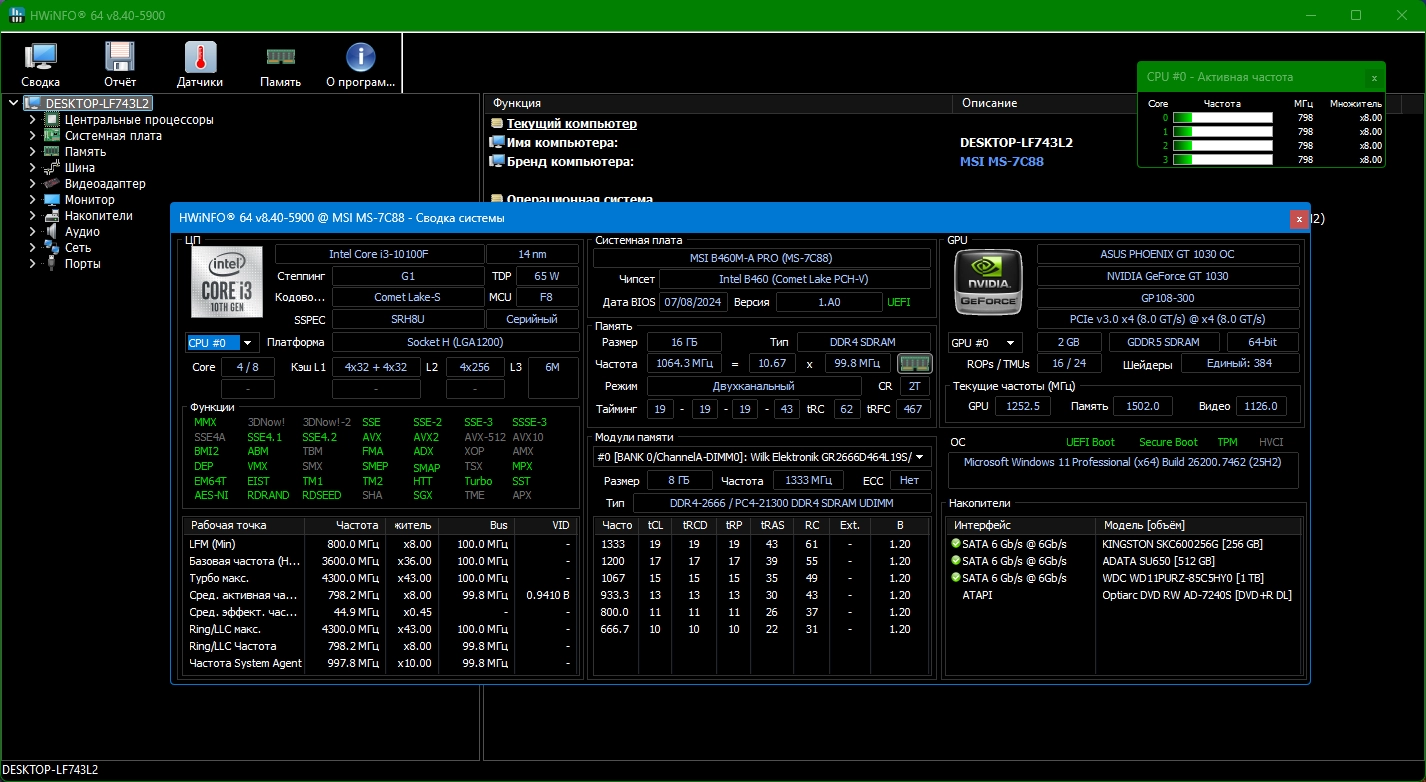The width and height of the screenshot is (1426, 782).
Task: Click the computer icon beside Имя компьютера
Action: click(x=497, y=143)
